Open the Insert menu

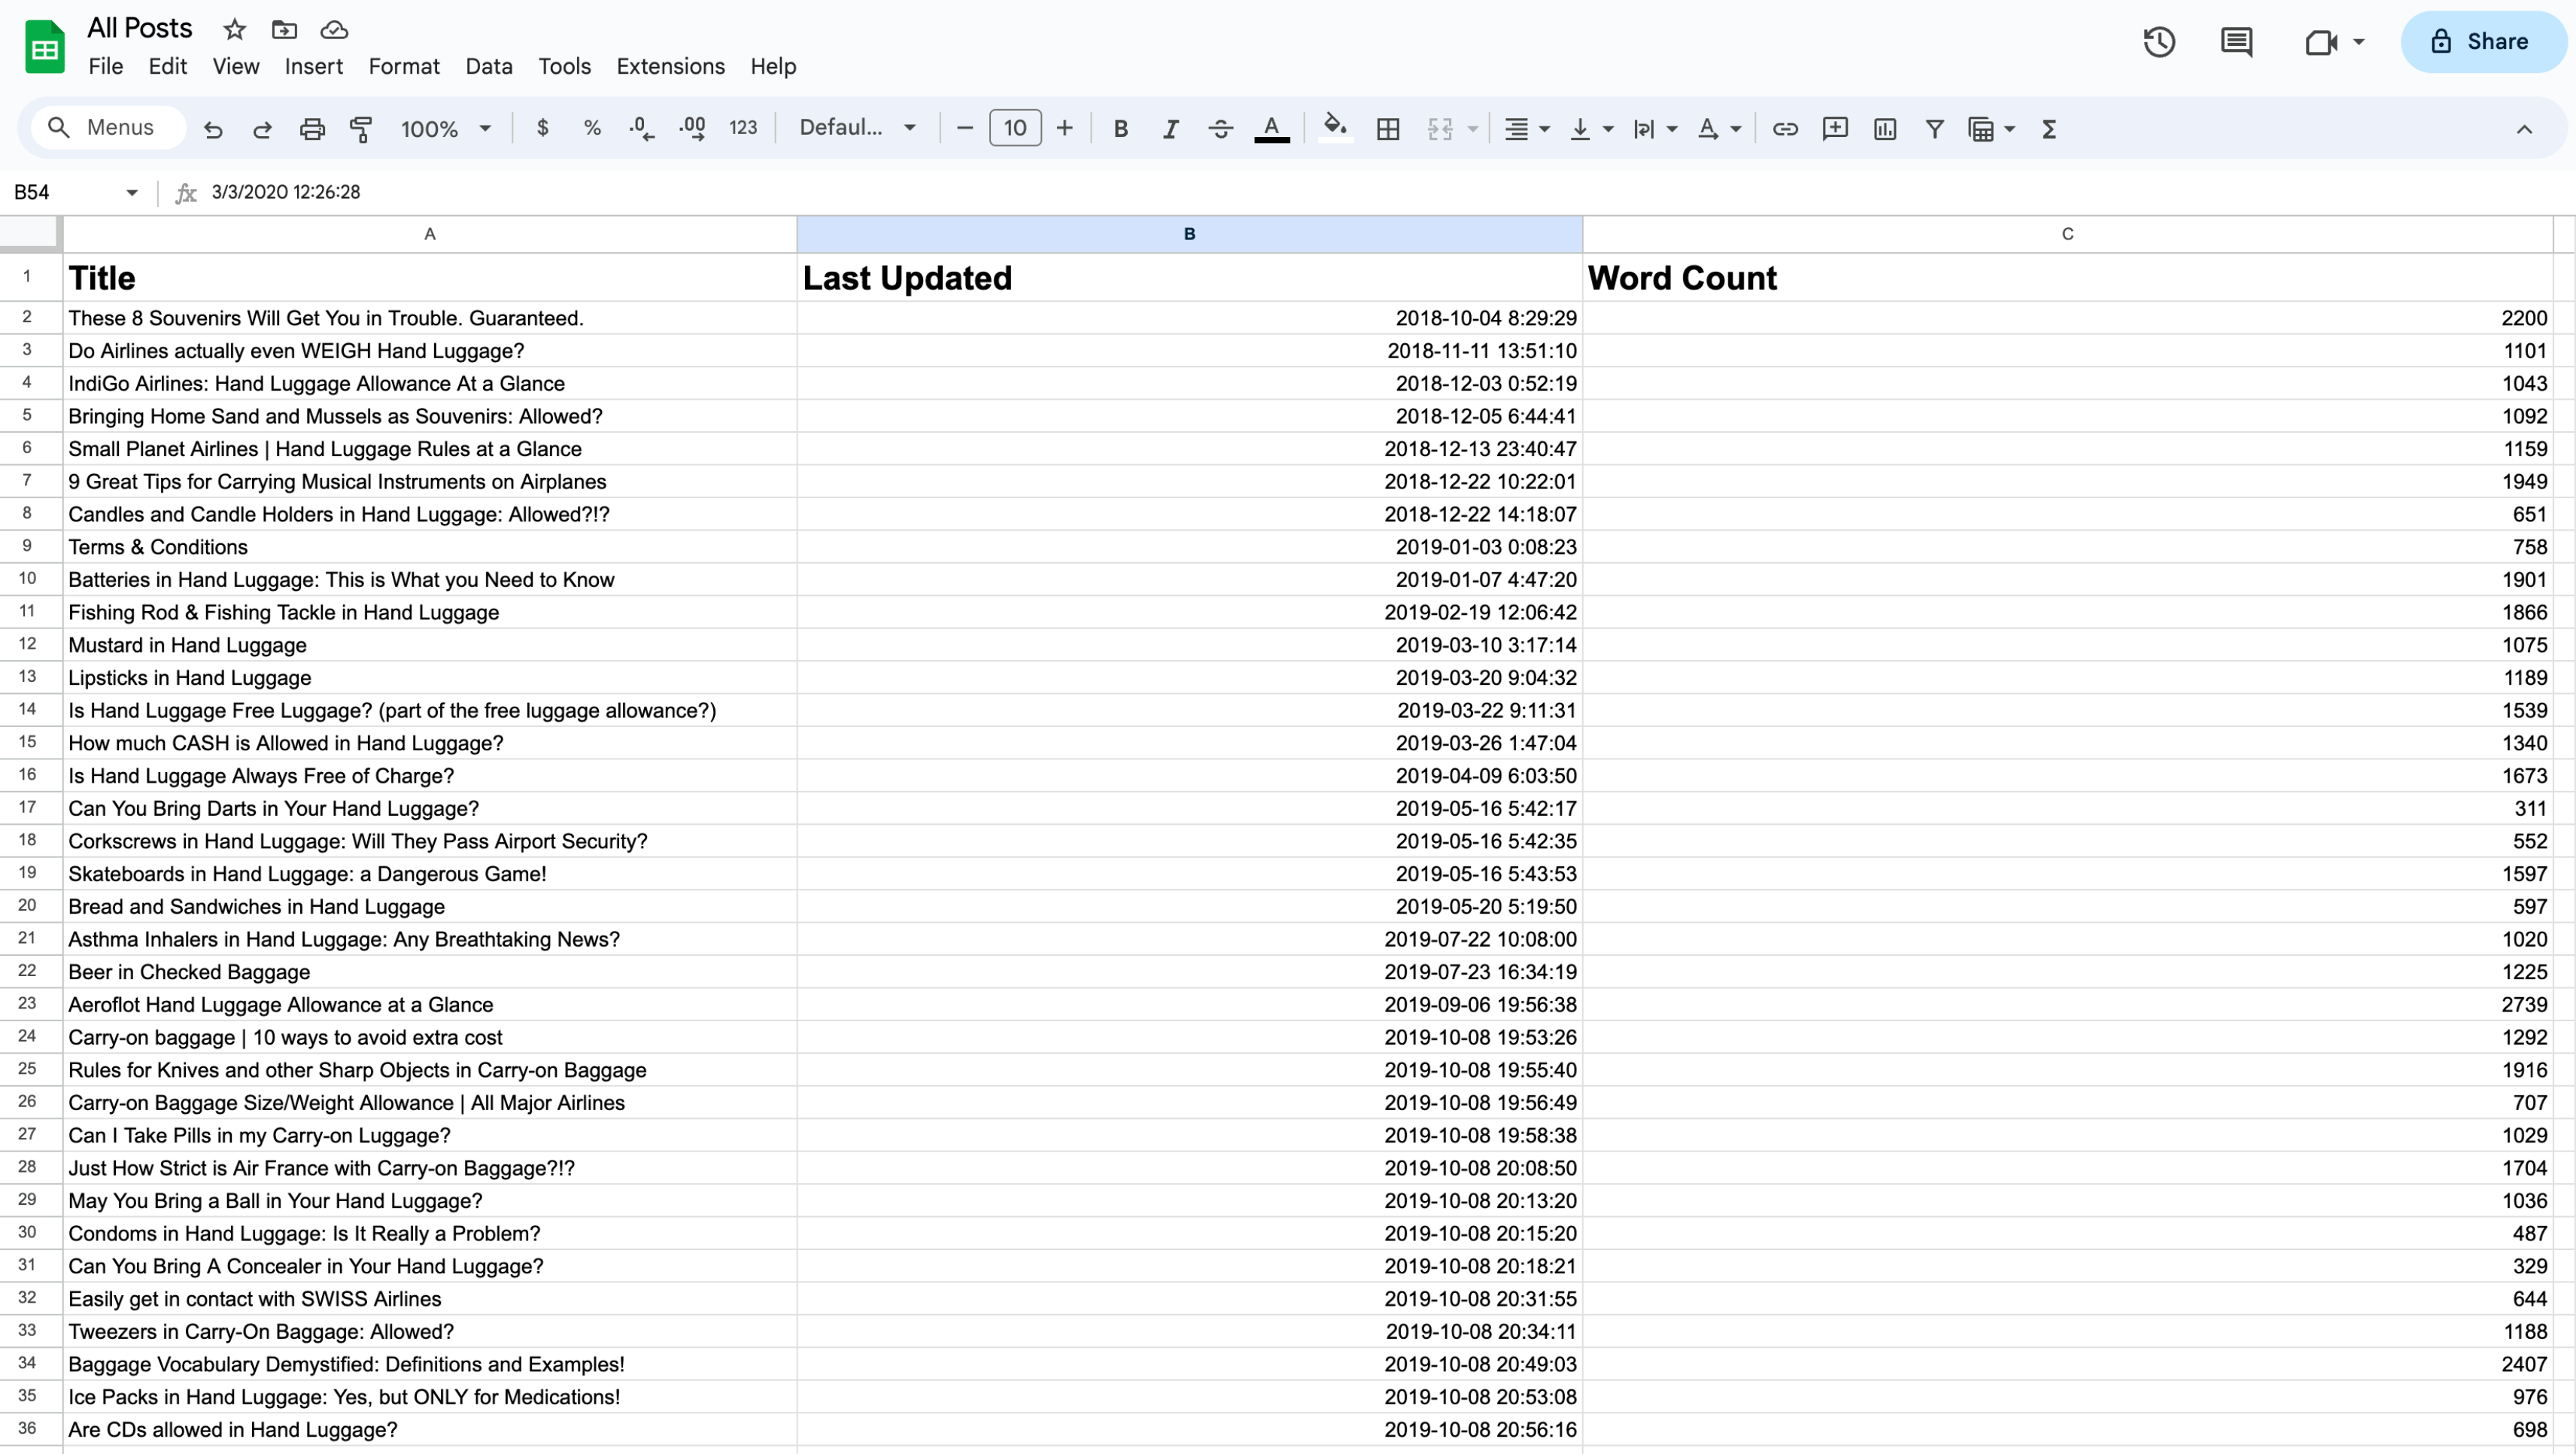(x=313, y=66)
